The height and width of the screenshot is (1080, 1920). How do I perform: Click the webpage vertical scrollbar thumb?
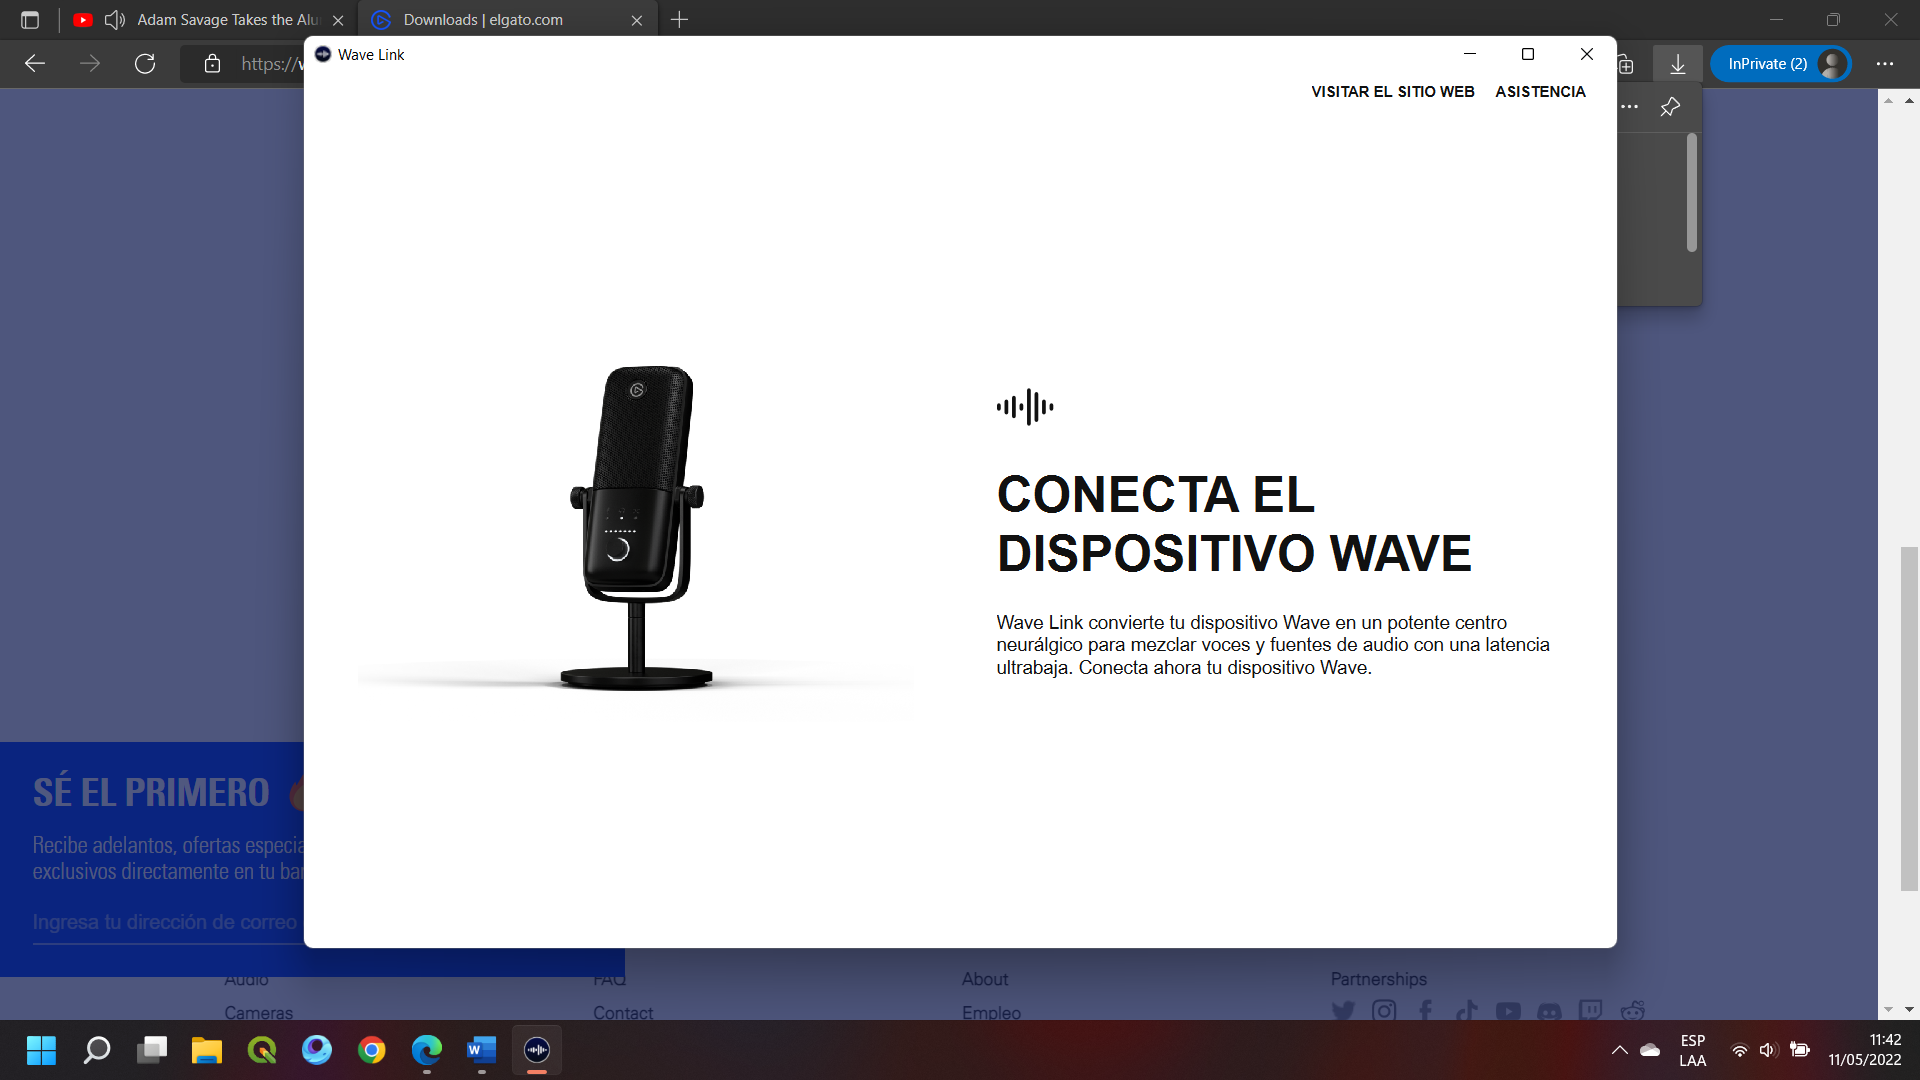(1908, 718)
